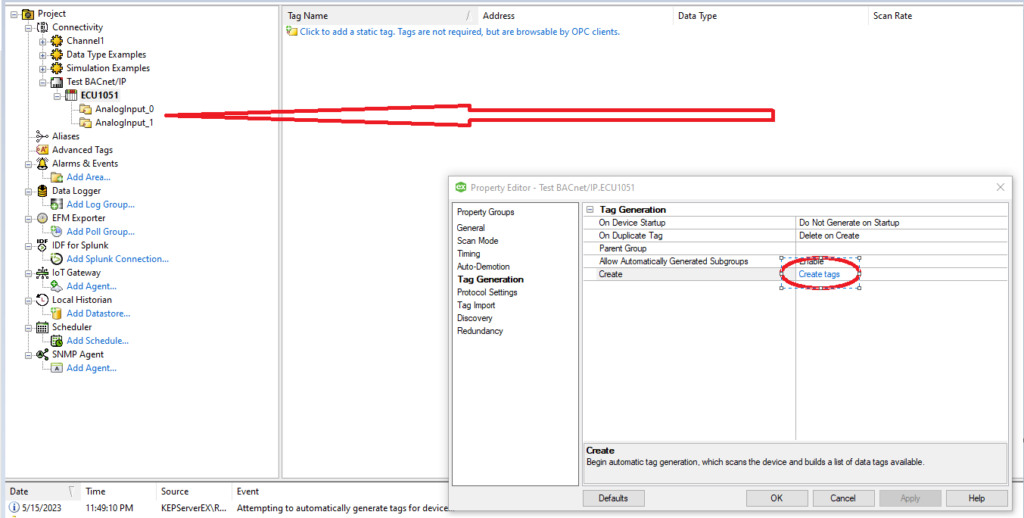This screenshot has width=1024, height=518.
Task: Expand the Channel1 node
Action: point(42,41)
